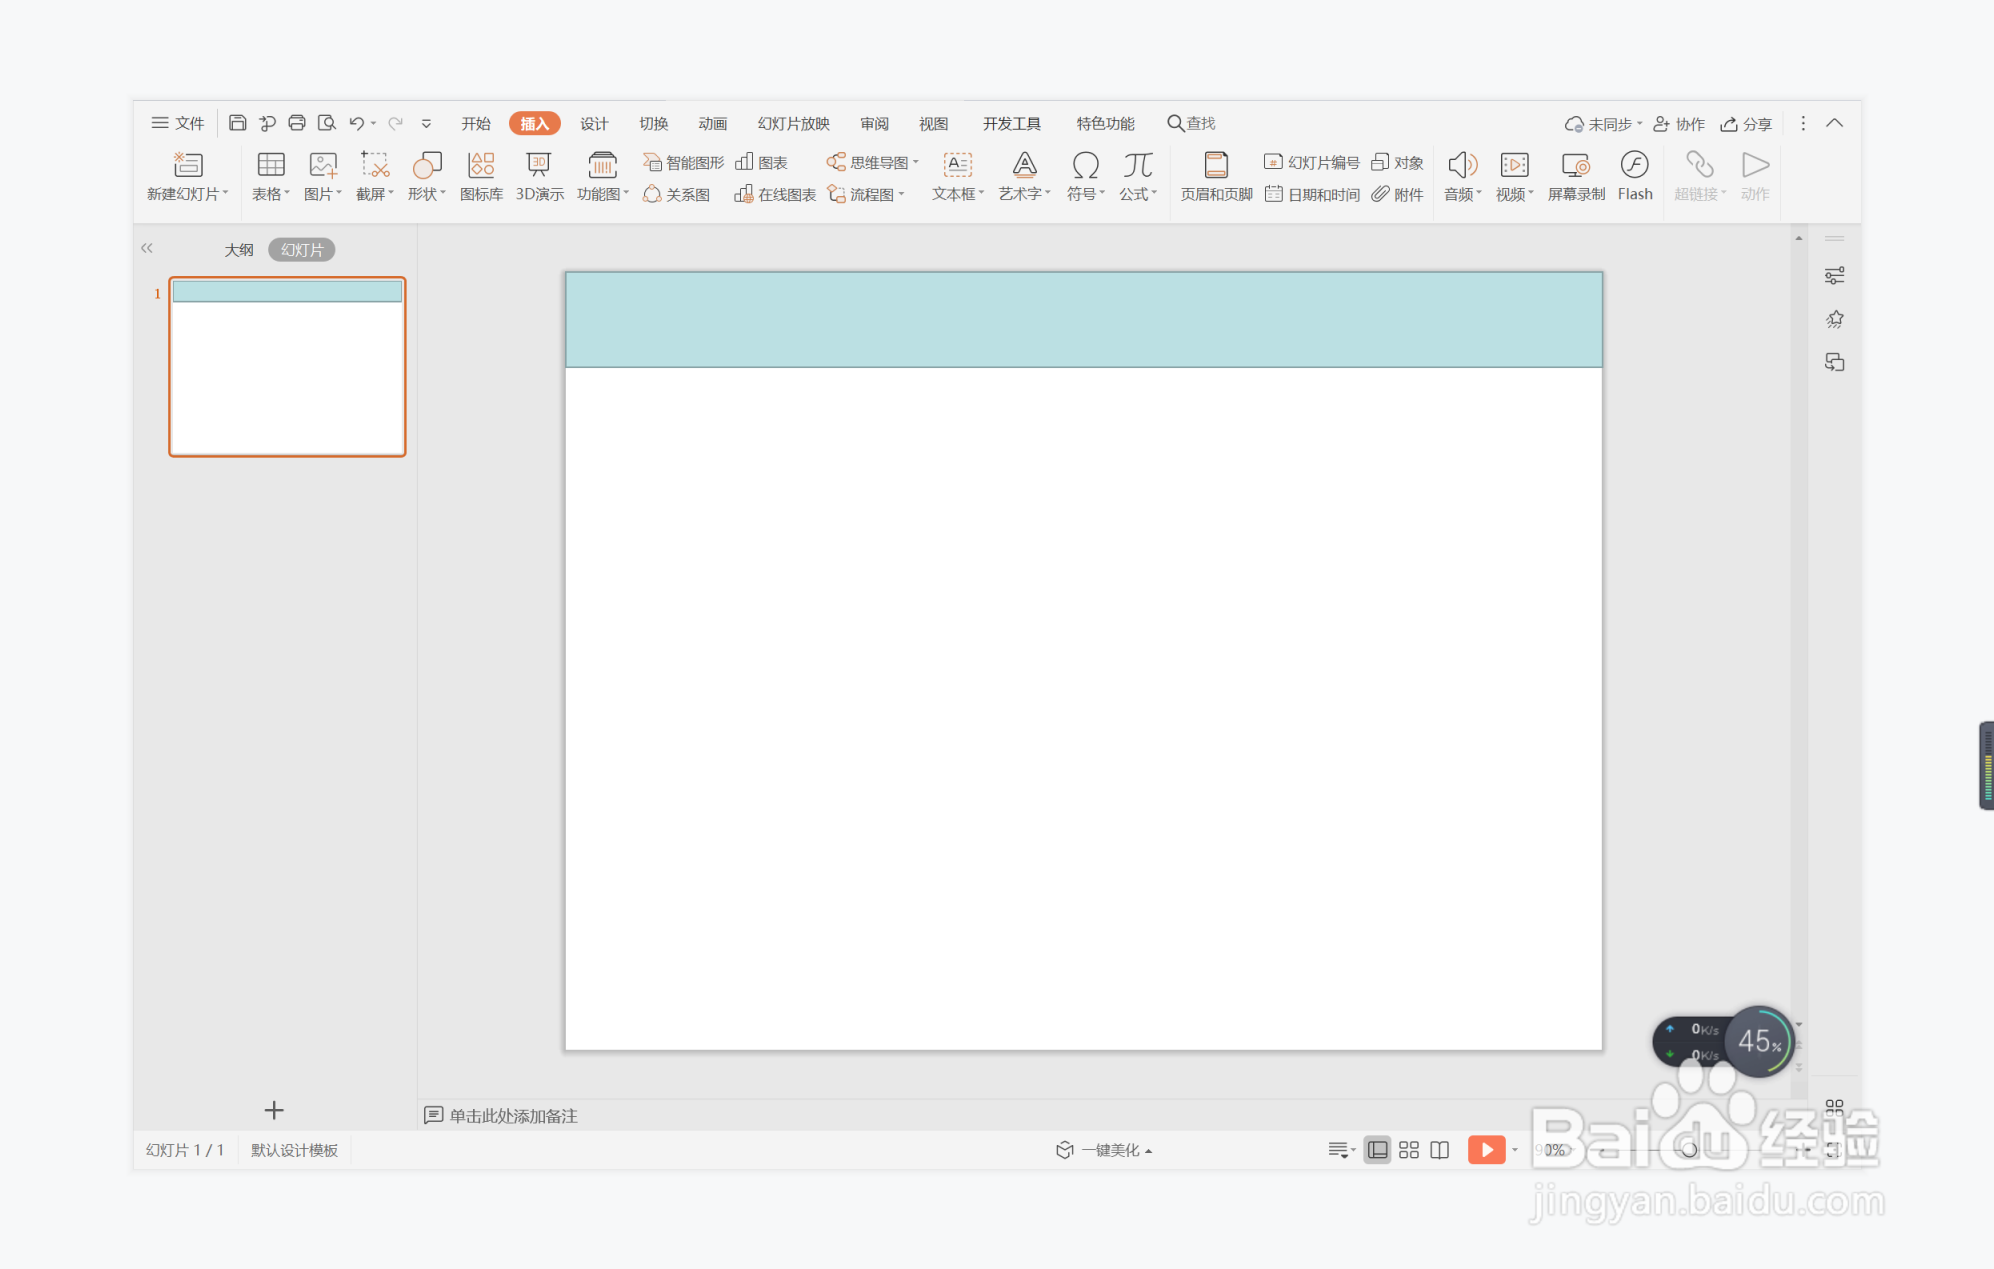Collapse the slide panel with double chevron
1994x1269 pixels.
click(x=147, y=248)
